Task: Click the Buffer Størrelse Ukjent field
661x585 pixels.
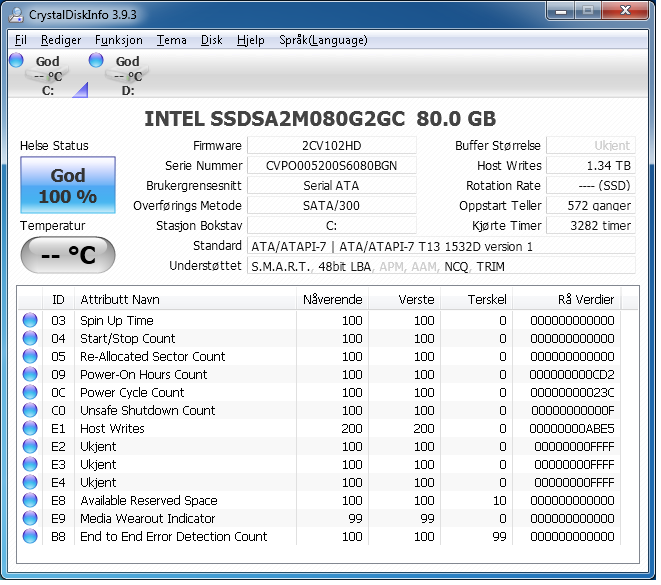Action: [591, 145]
